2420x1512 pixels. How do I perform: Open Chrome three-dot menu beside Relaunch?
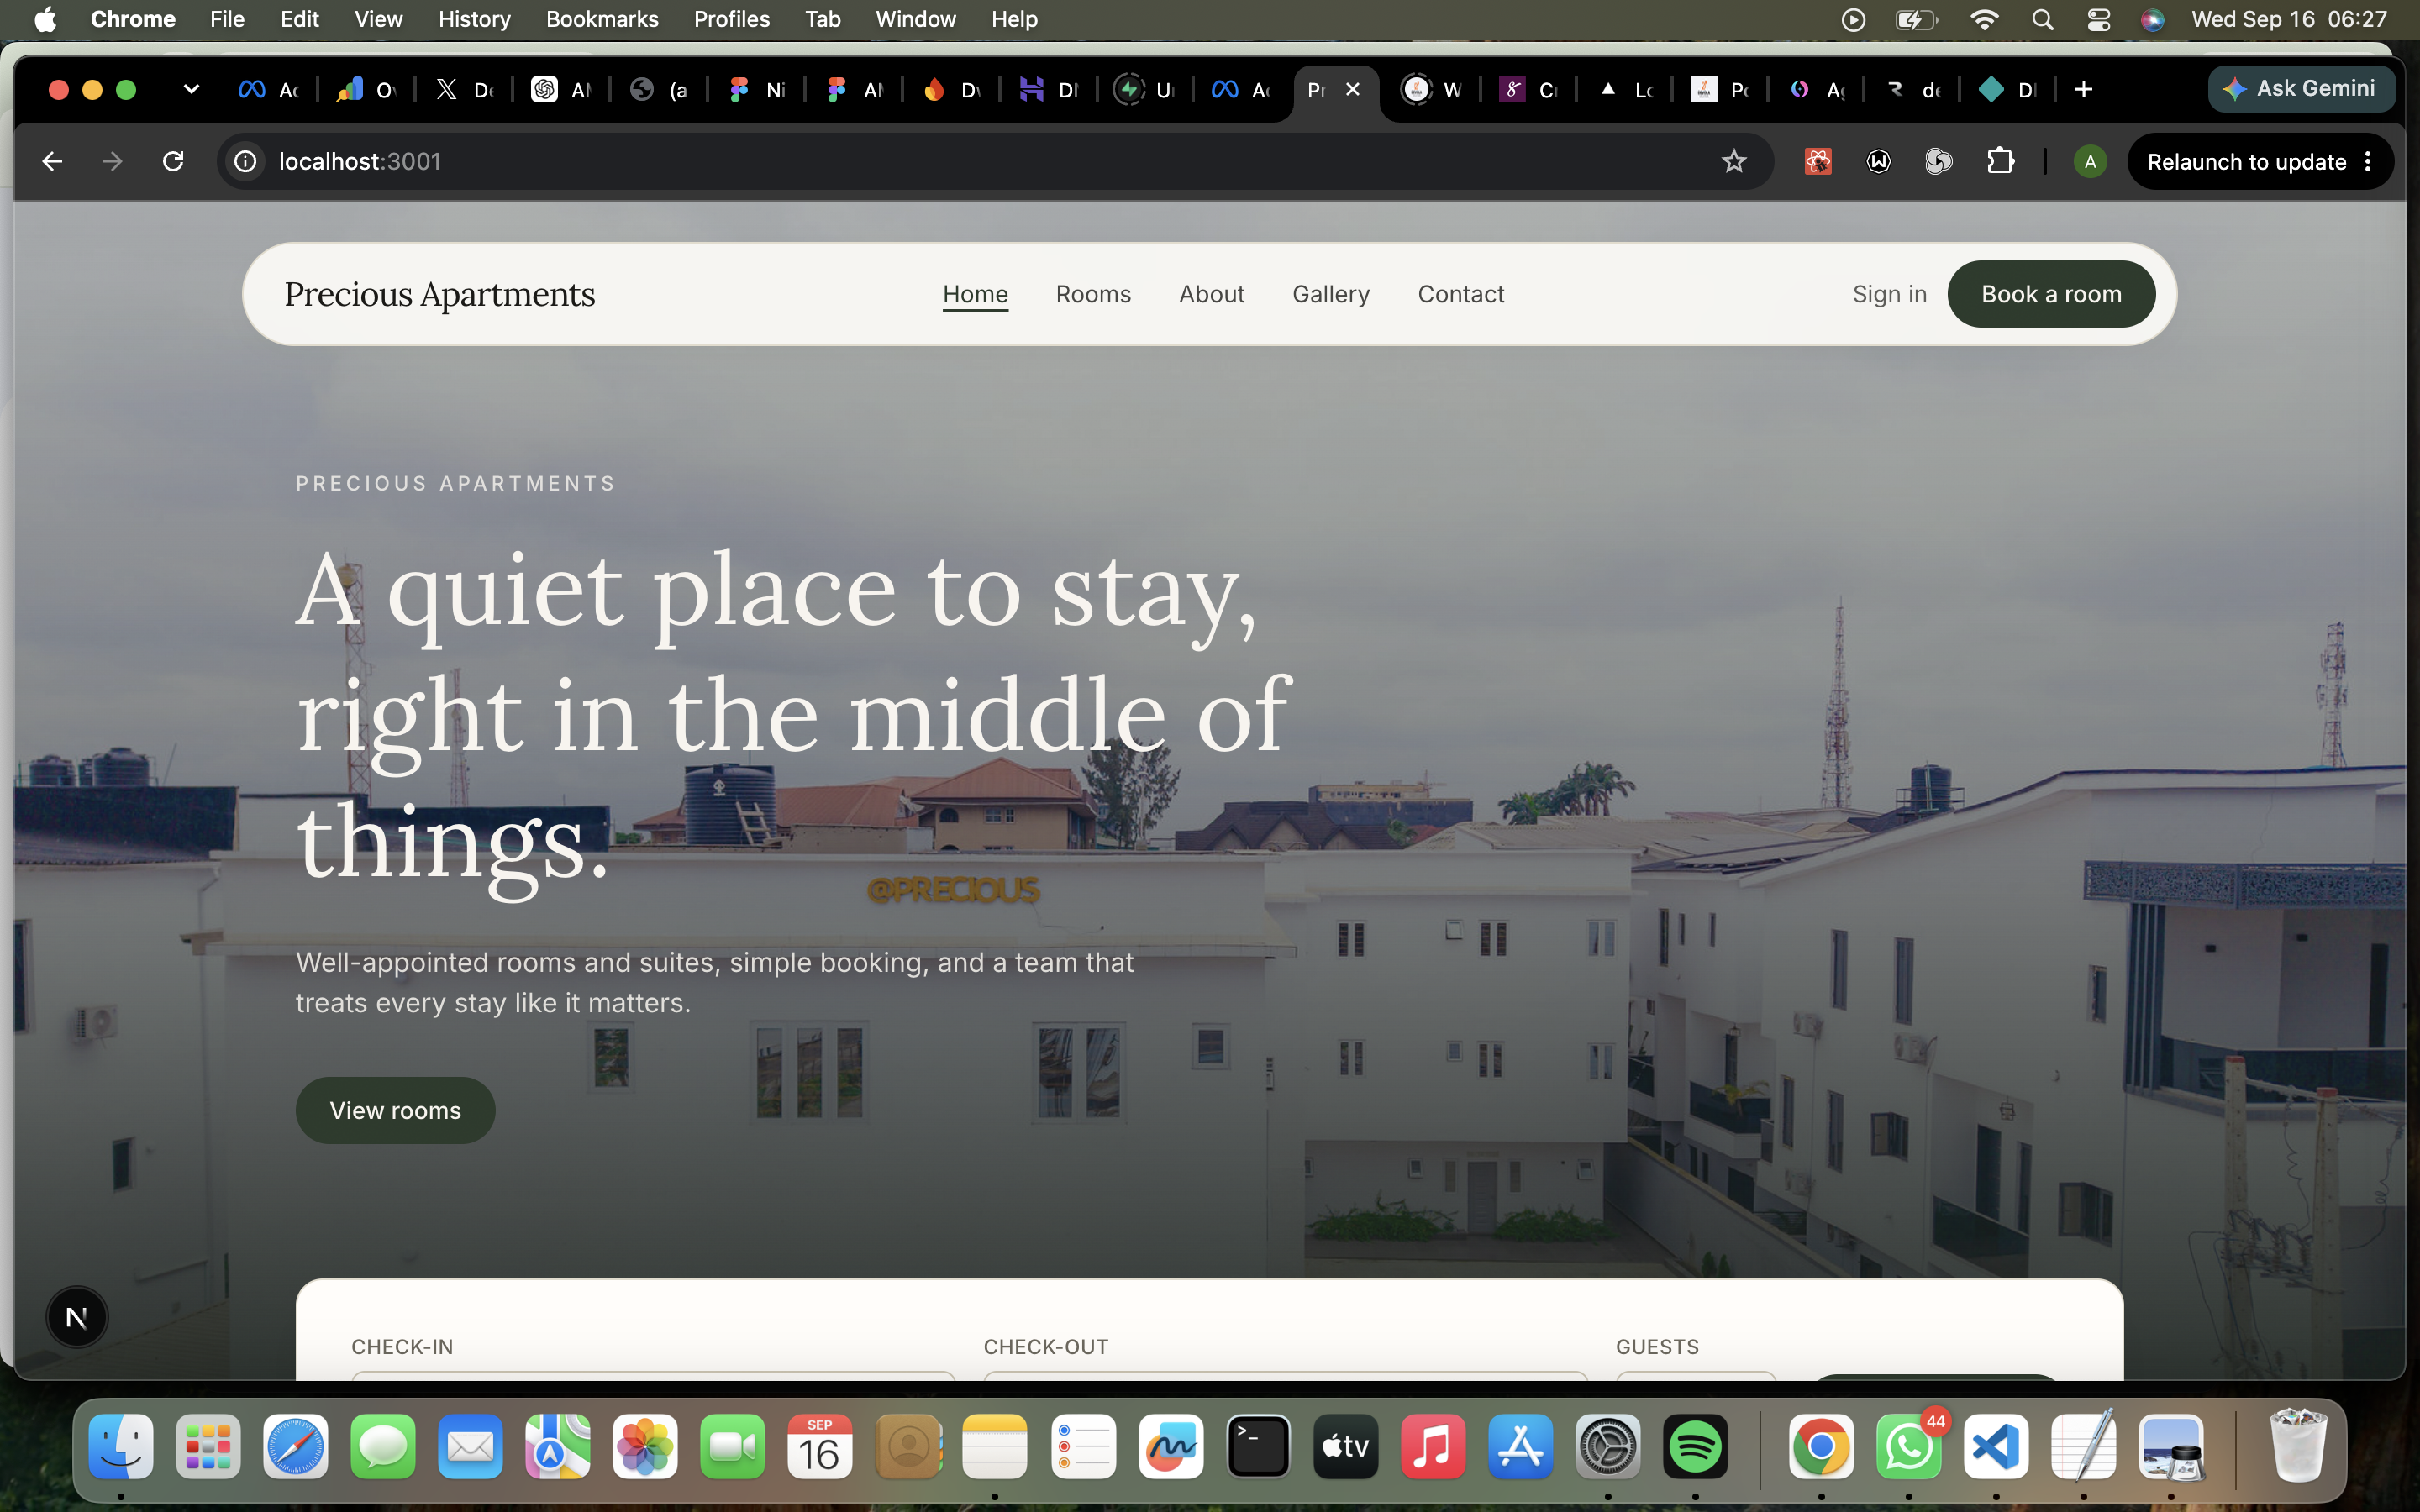(2367, 161)
